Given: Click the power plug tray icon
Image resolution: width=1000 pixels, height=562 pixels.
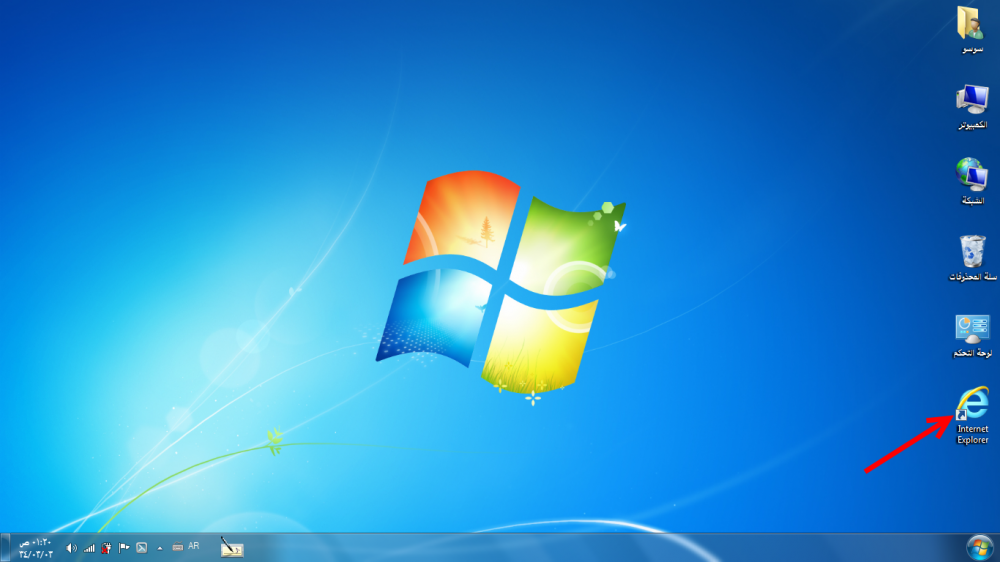Looking at the screenshot, I should tap(106, 548).
